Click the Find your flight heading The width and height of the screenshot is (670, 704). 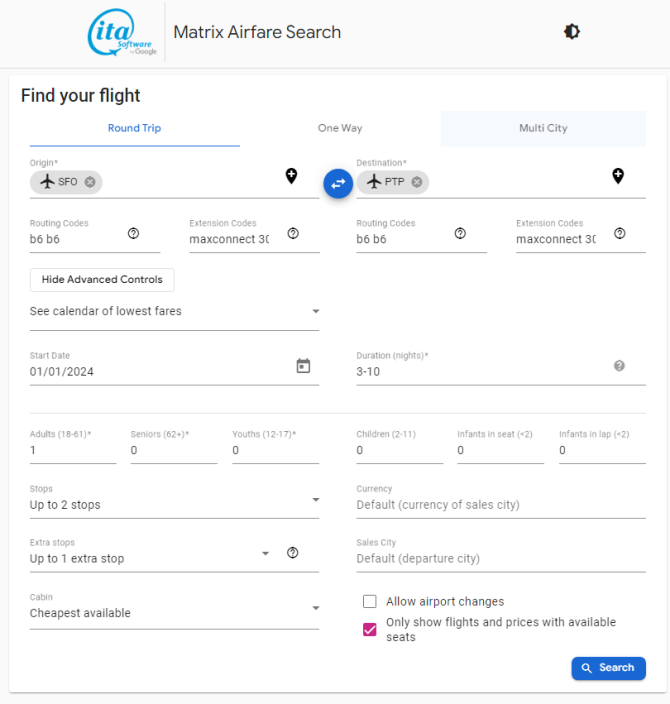click(80, 96)
